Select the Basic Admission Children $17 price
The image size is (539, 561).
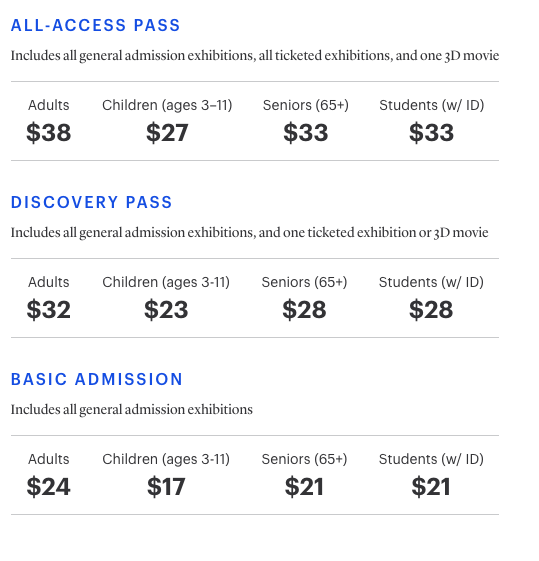point(166,487)
